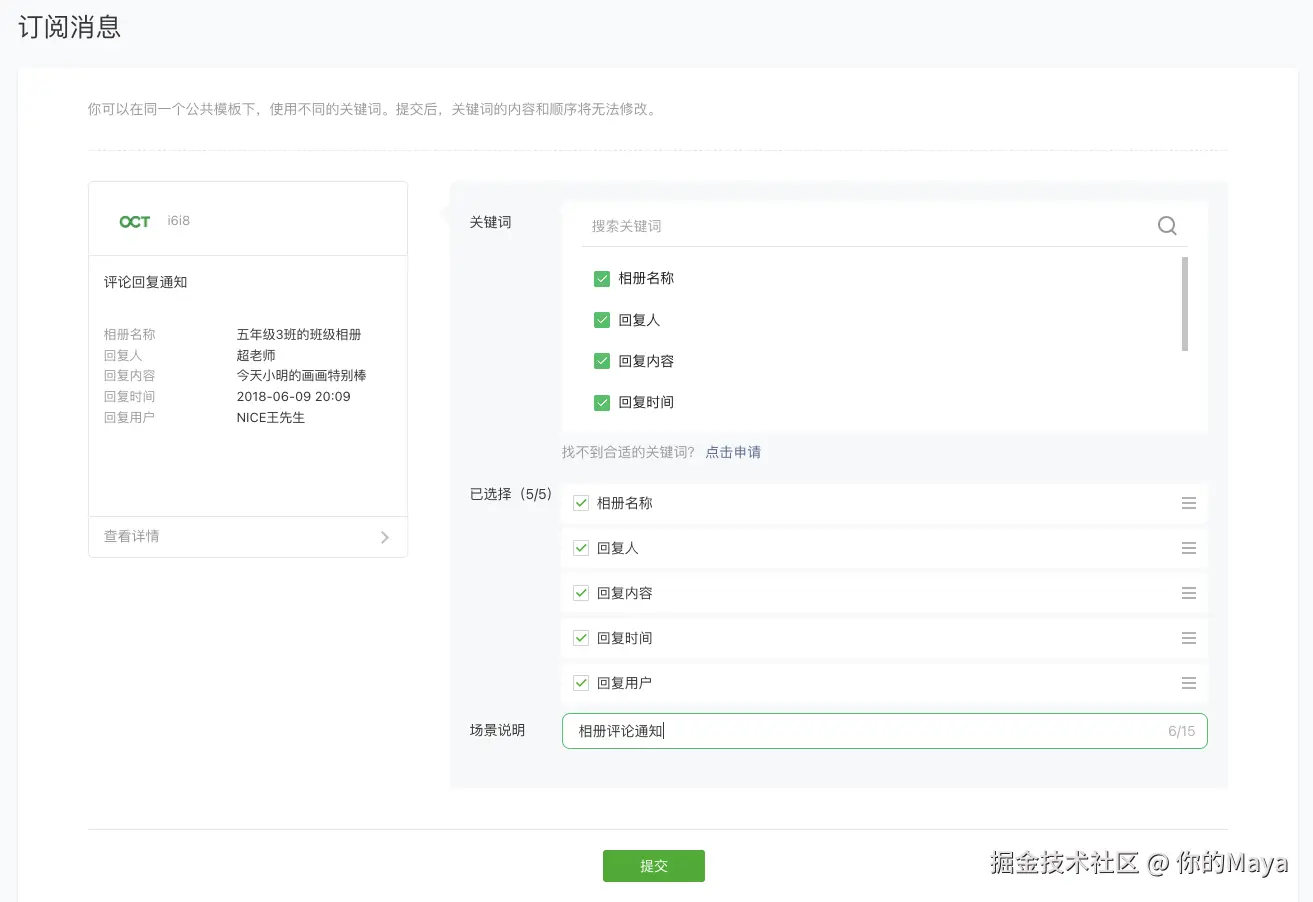1313x902 pixels.
Task: Click the 关键词 section label
Action: pos(491,222)
